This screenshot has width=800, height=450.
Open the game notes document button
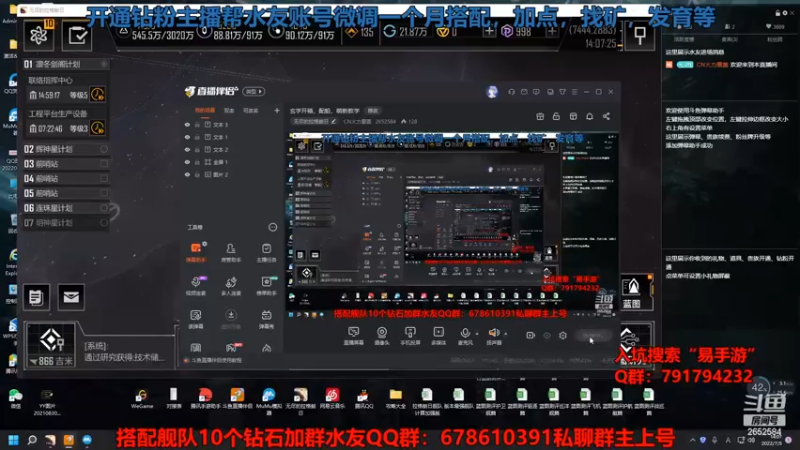[x=36, y=296]
